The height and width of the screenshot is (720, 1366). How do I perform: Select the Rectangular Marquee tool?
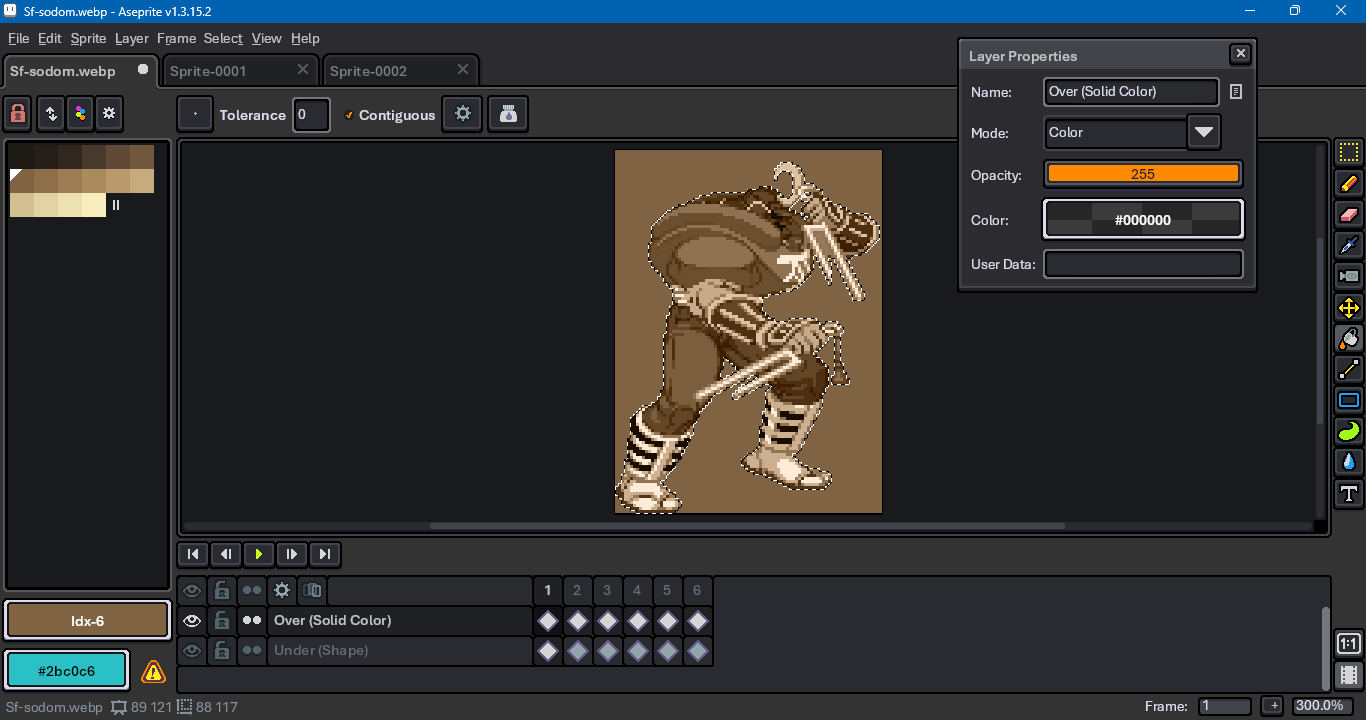1348,153
